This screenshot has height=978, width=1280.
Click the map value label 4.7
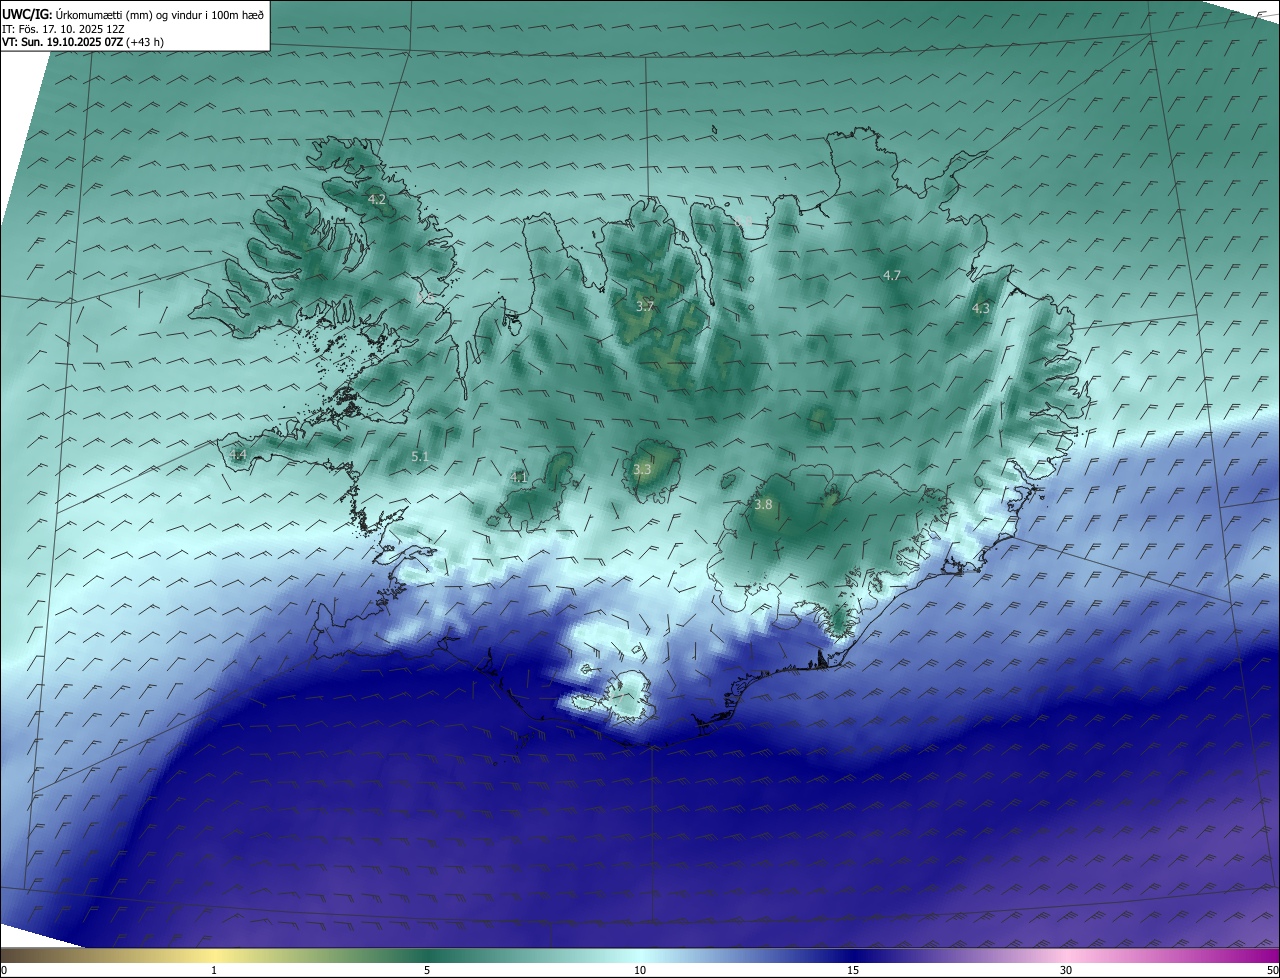pyautogui.click(x=892, y=275)
